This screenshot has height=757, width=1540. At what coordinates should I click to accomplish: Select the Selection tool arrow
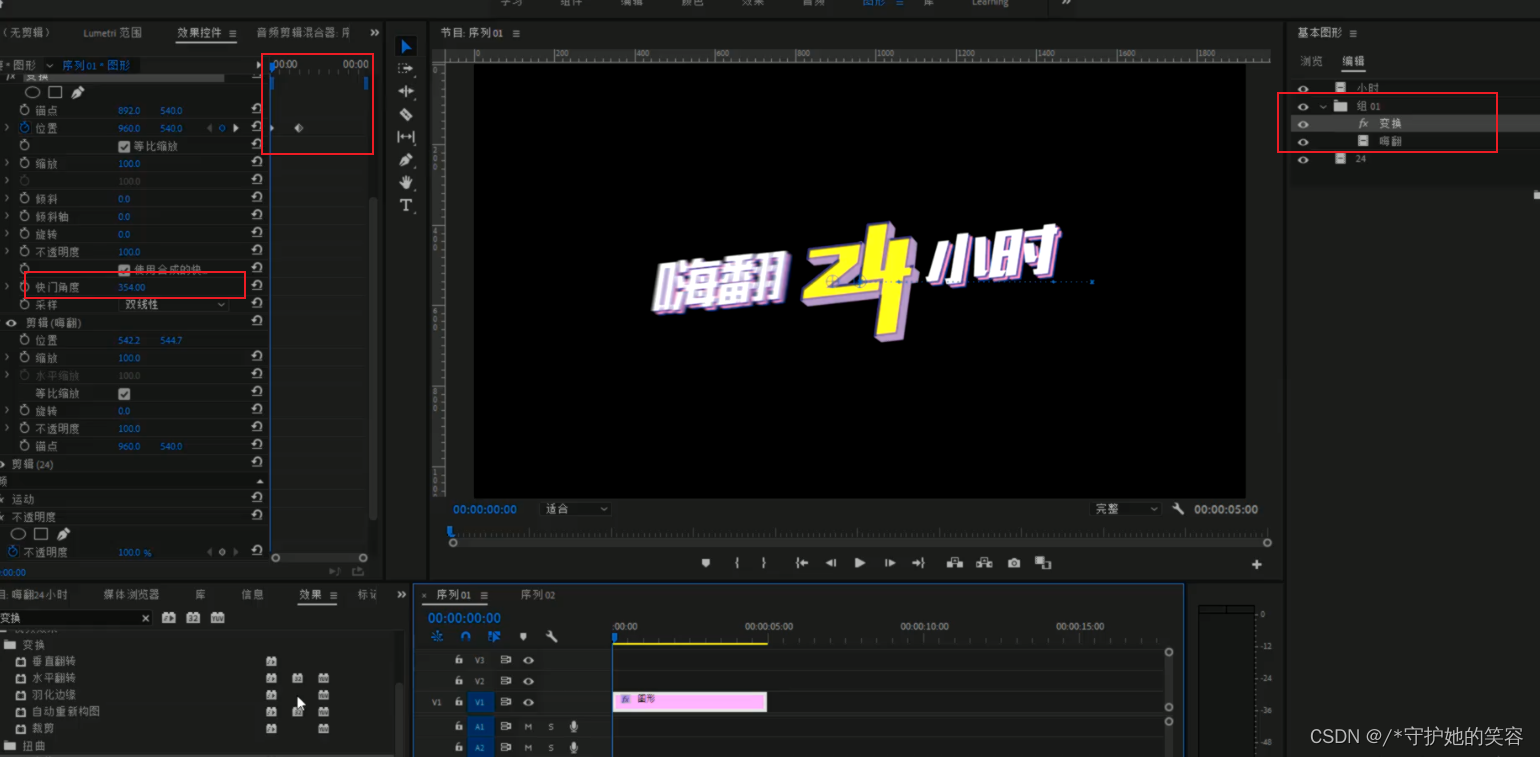click(x=406, y=46)
